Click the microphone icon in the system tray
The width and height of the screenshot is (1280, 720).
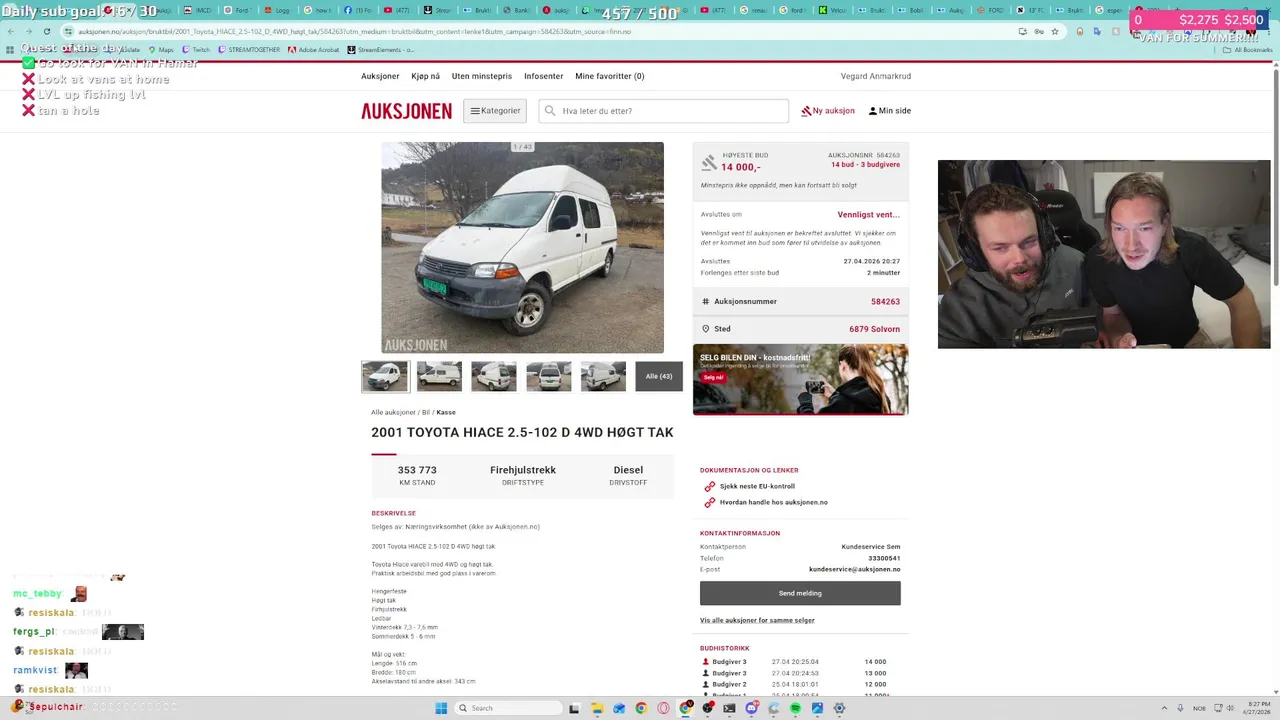click(x=1180, y=708)
